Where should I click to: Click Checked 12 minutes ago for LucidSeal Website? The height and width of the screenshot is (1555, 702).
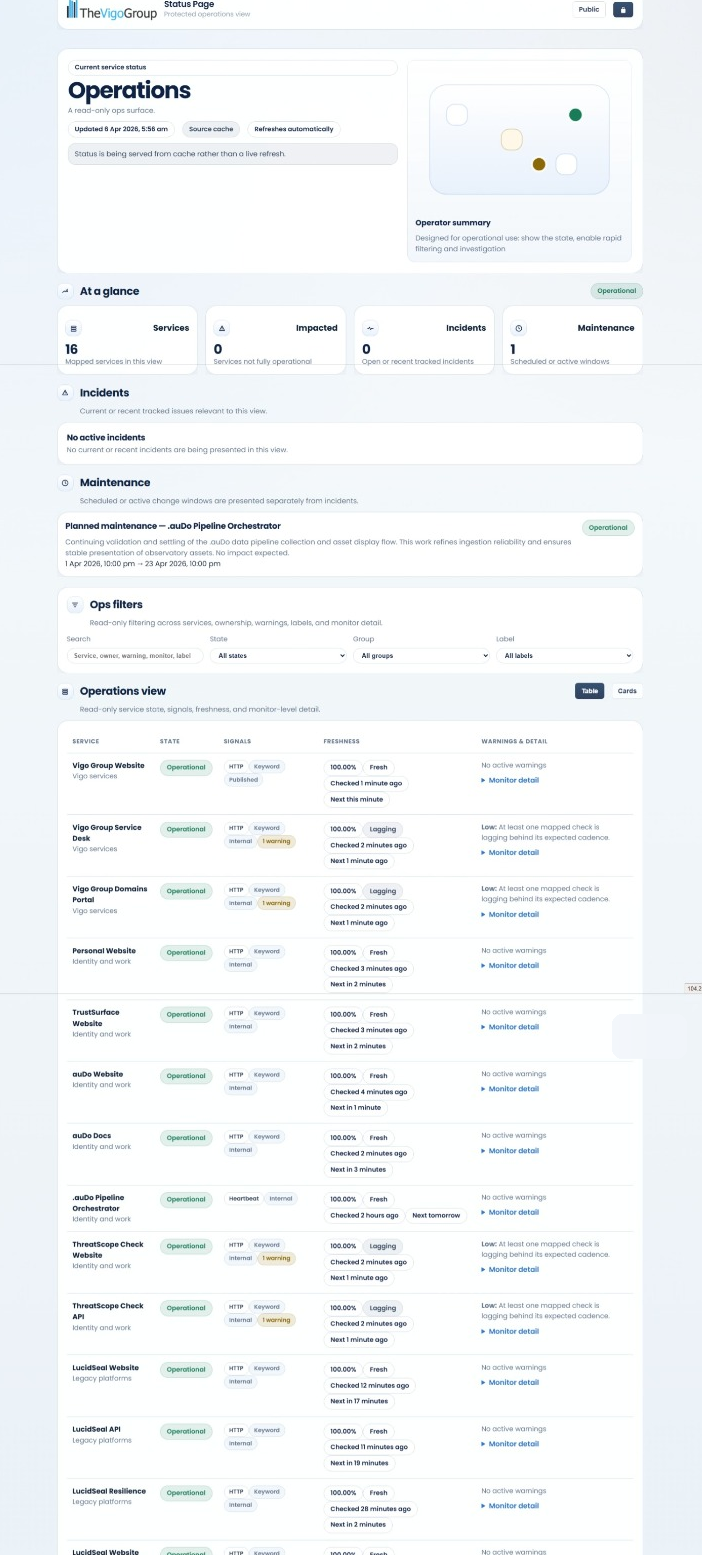[370, 1386]
